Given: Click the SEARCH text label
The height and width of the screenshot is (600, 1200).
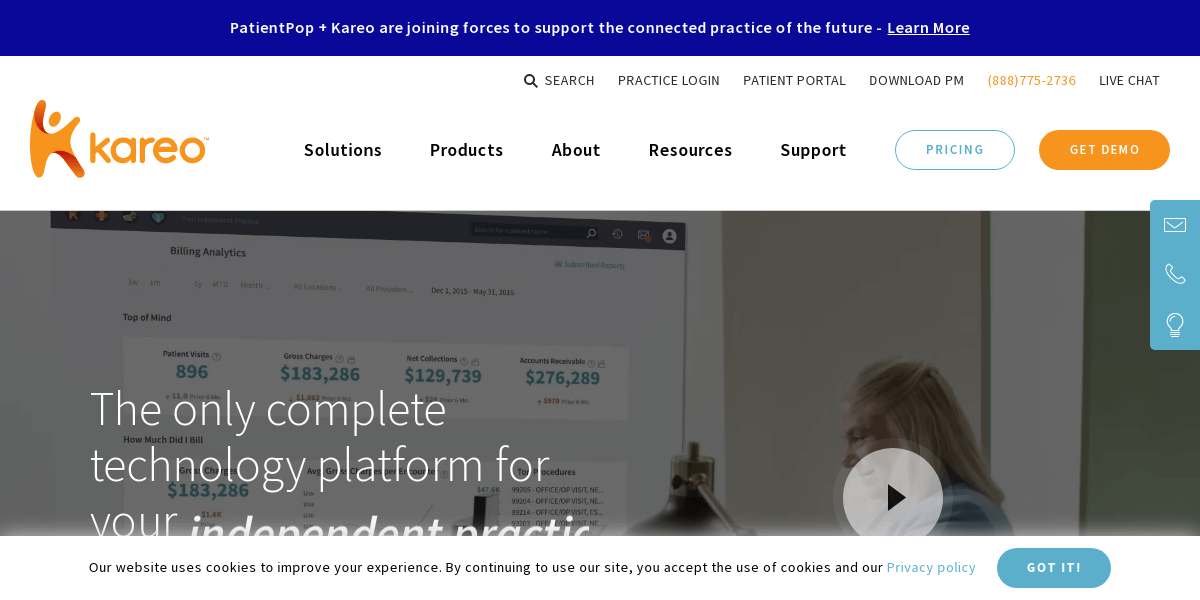Looking at the screenshot, I should [570, 81].
